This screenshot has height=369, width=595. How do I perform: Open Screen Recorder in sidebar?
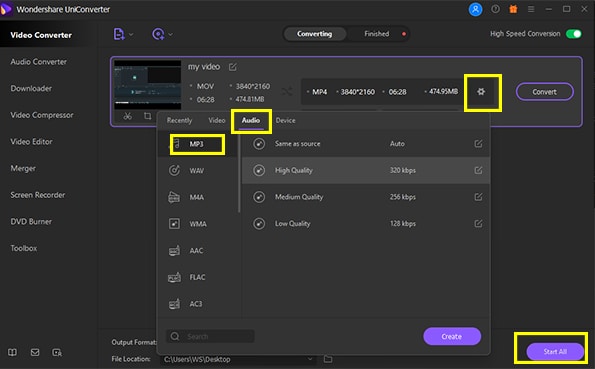(x=38, y=195)
